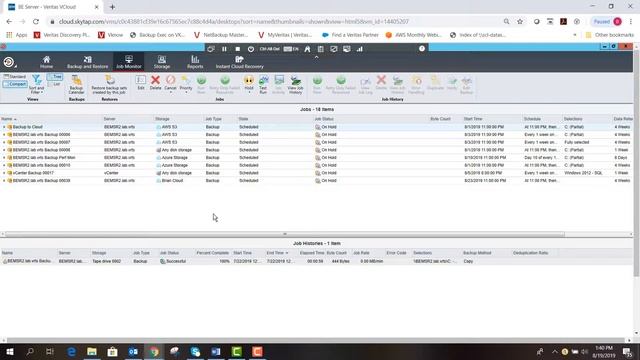Expand the Backup Perf Mon job row
This screenshot has height=360, width=640.
[x=4, y=158]
